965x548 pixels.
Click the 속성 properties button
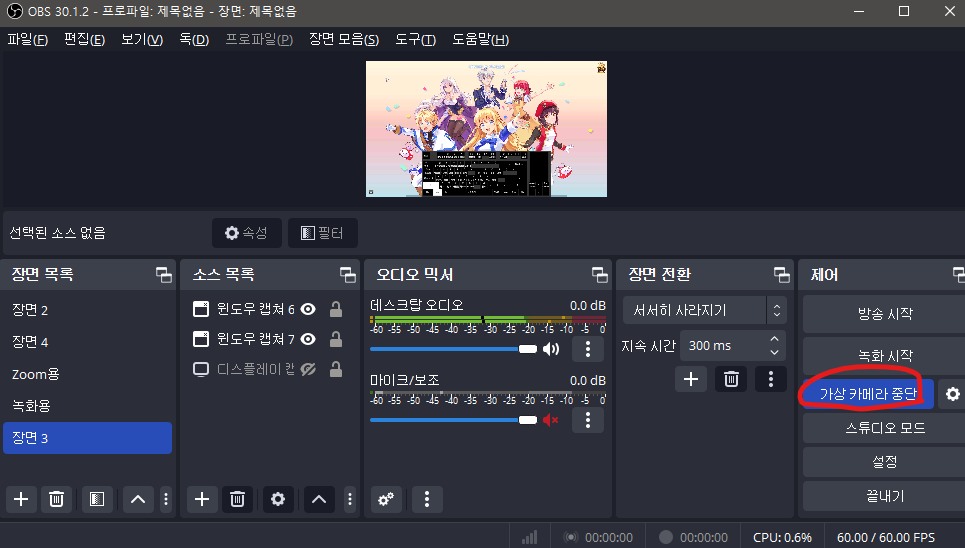click(x=246, y=233)
